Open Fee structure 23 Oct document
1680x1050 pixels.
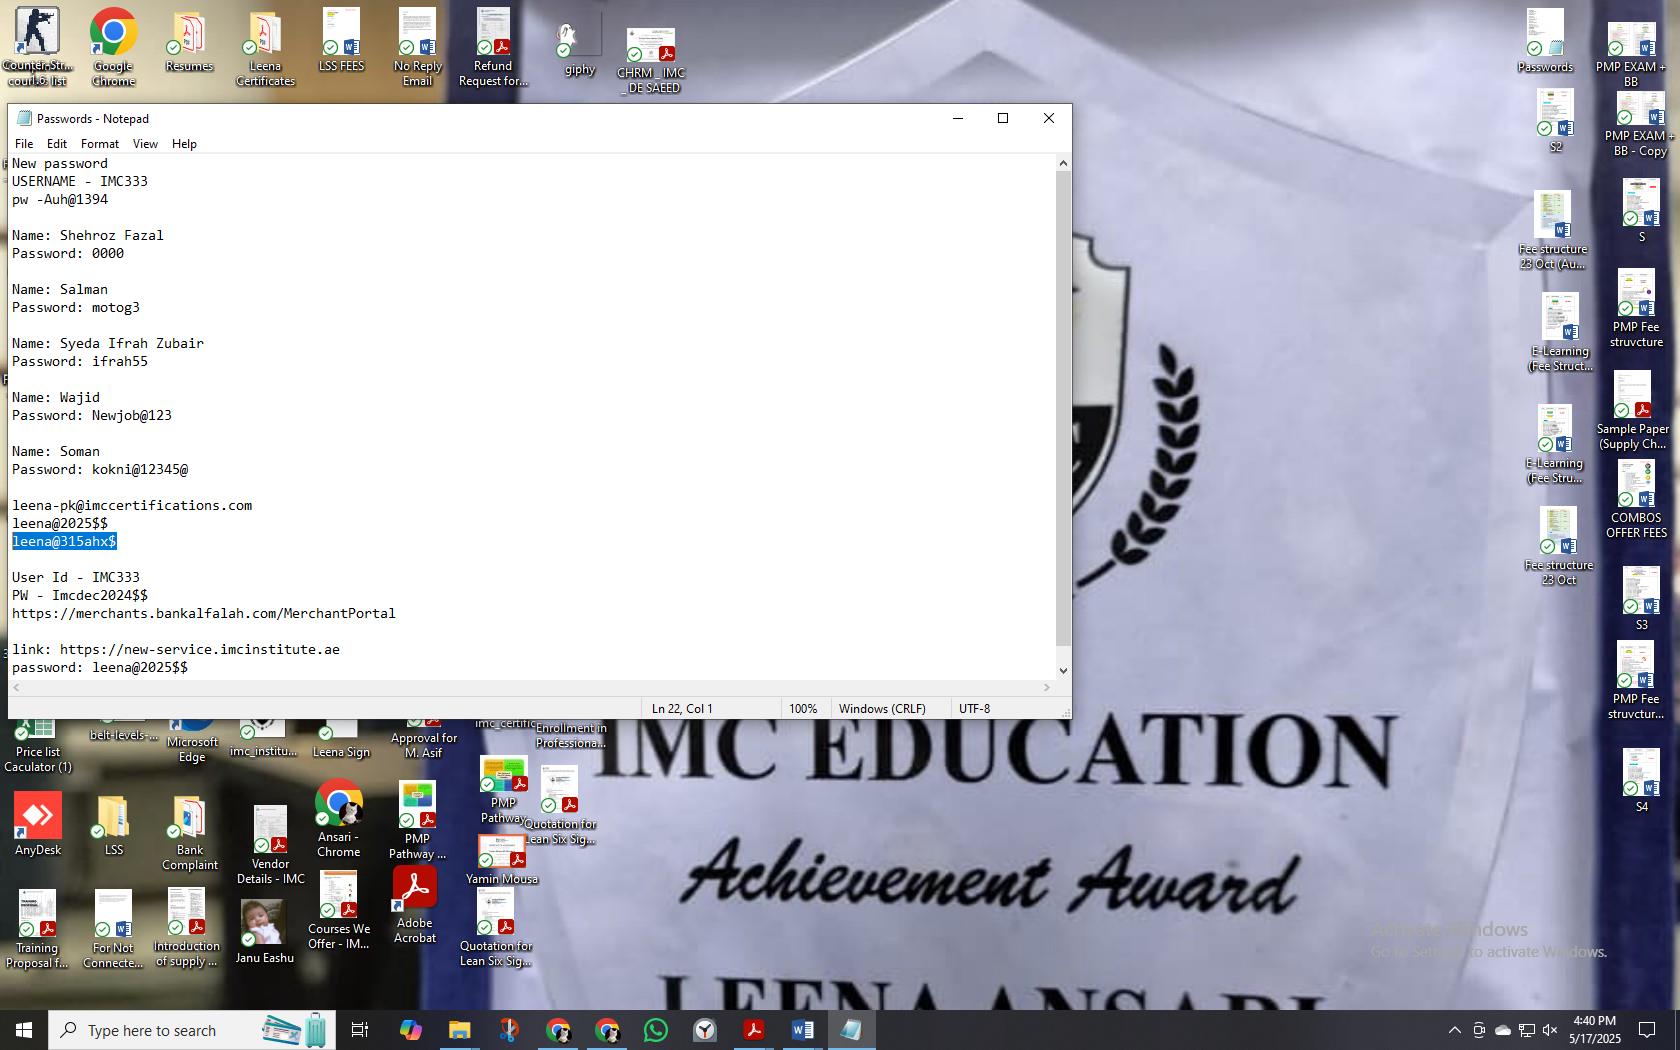tap(1558, 547)
